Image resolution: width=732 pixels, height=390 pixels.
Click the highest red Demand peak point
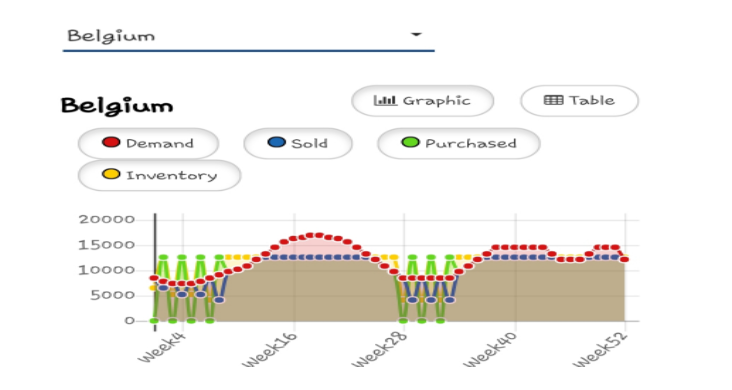tap(318, 236)
